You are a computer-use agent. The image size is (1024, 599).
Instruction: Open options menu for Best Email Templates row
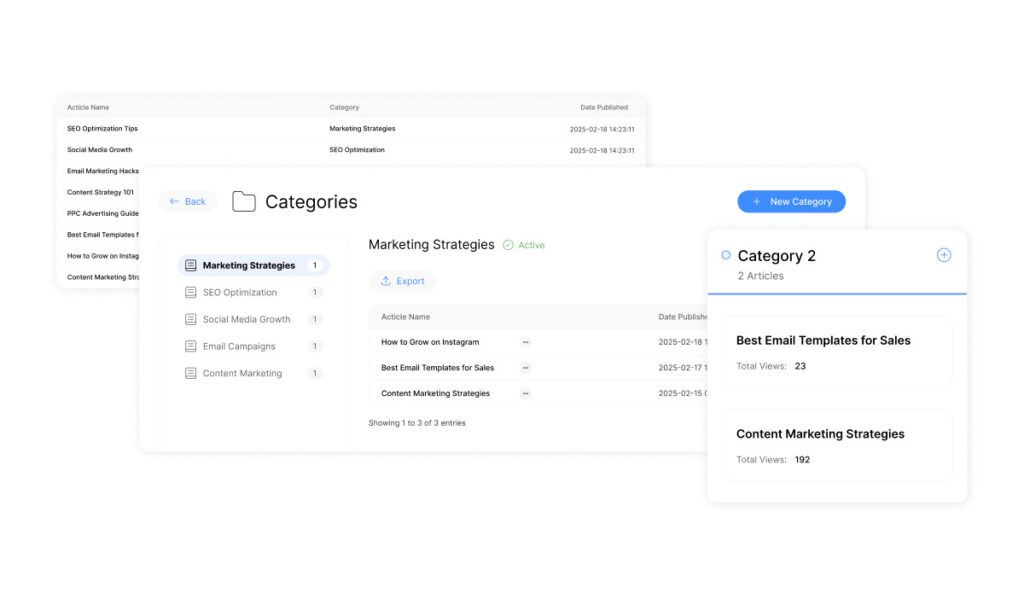[526, 368]
